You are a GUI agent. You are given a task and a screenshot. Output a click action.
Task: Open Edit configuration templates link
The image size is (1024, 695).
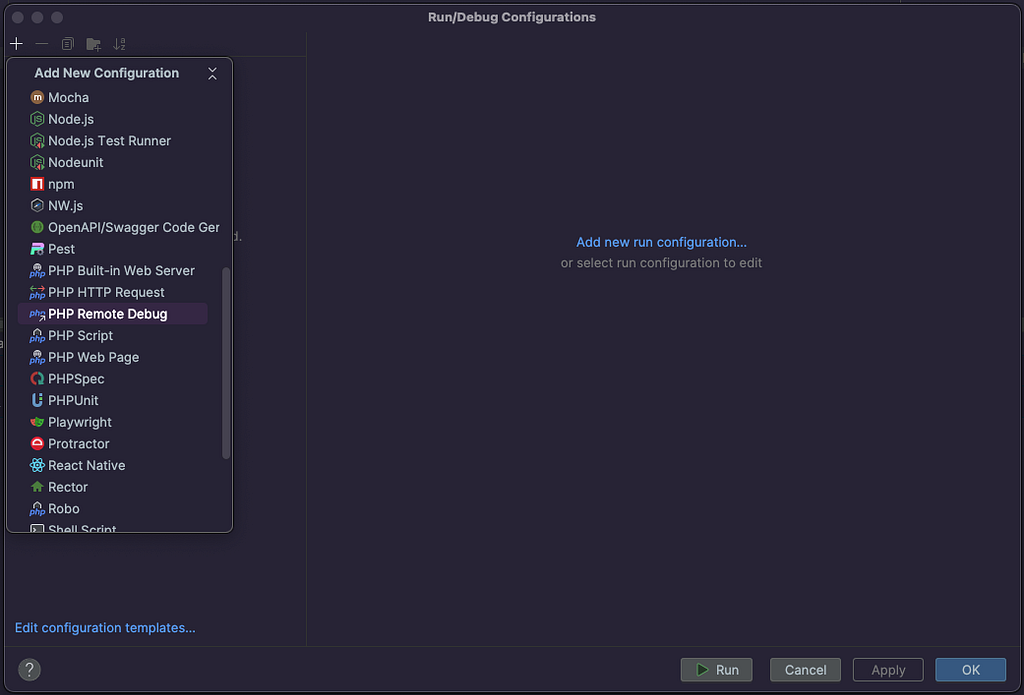[x=105, y=628]
